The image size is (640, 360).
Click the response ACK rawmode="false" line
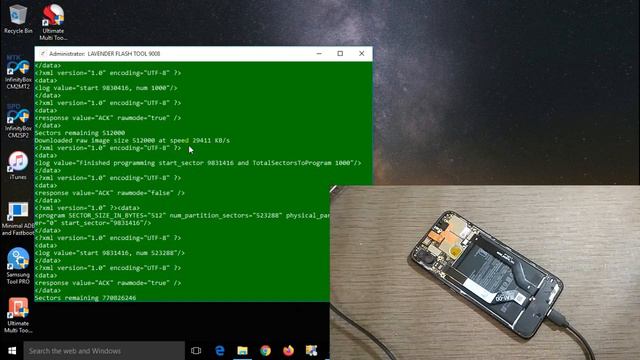[x=109, y=193]
